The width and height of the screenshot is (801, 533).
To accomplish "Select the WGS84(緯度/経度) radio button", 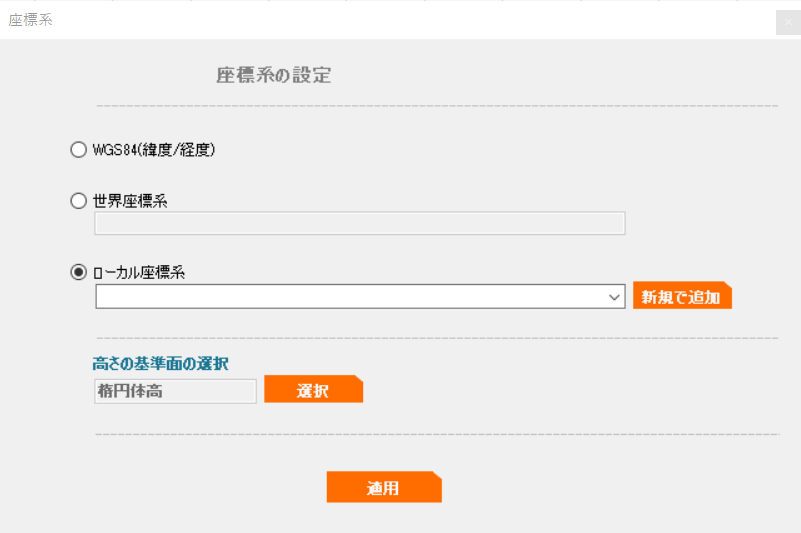I will [x=78, y=150].
